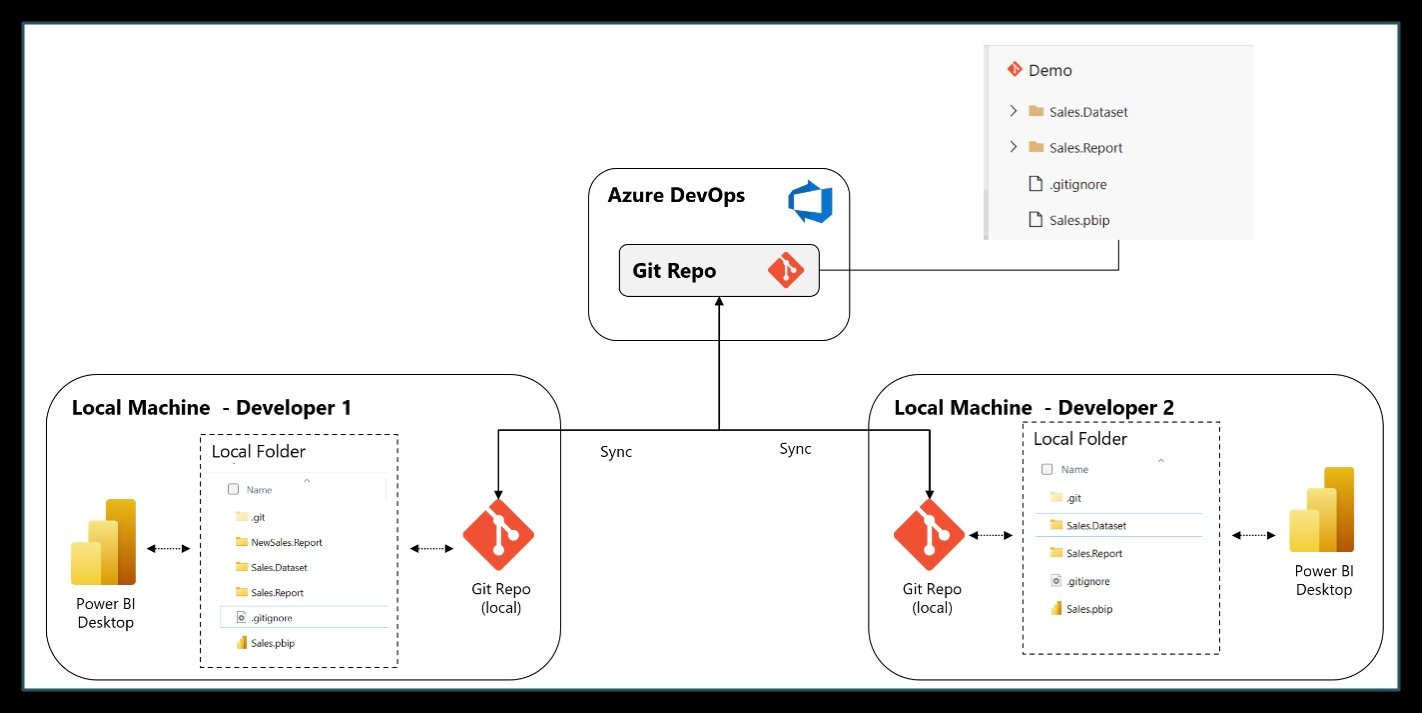
Task: Click Sales.Dataset folder icon in Demo repo
Action: 1035,111
